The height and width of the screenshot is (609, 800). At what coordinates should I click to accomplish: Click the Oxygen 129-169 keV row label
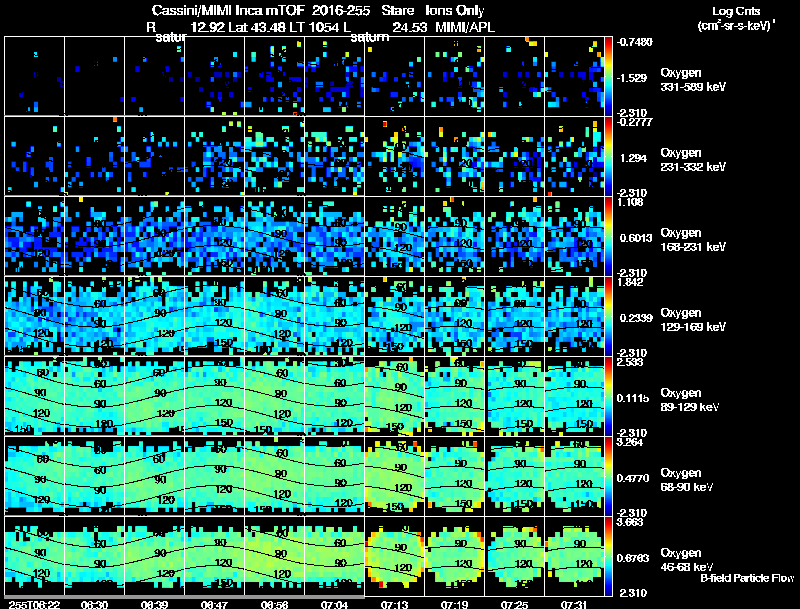(693, 320)
